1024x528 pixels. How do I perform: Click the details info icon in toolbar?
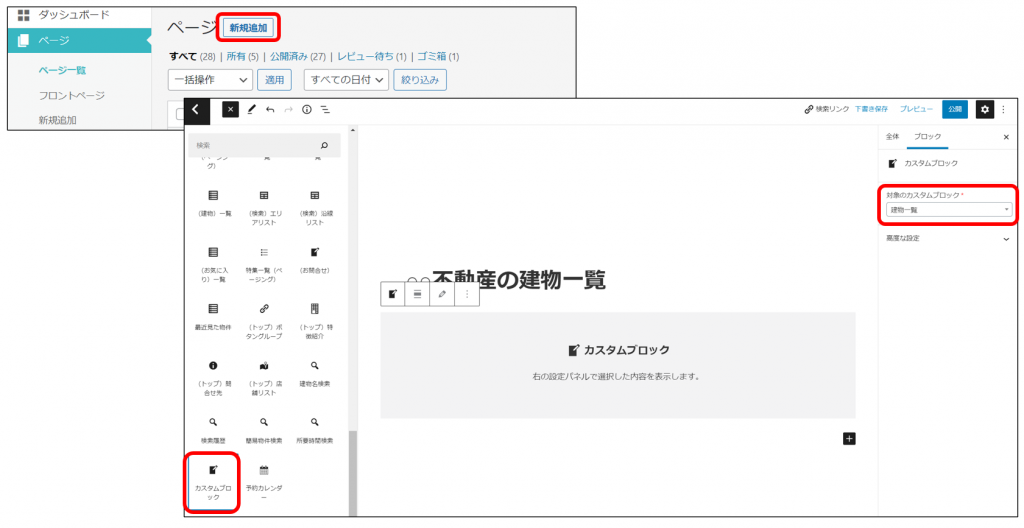[x=307, y=109]
